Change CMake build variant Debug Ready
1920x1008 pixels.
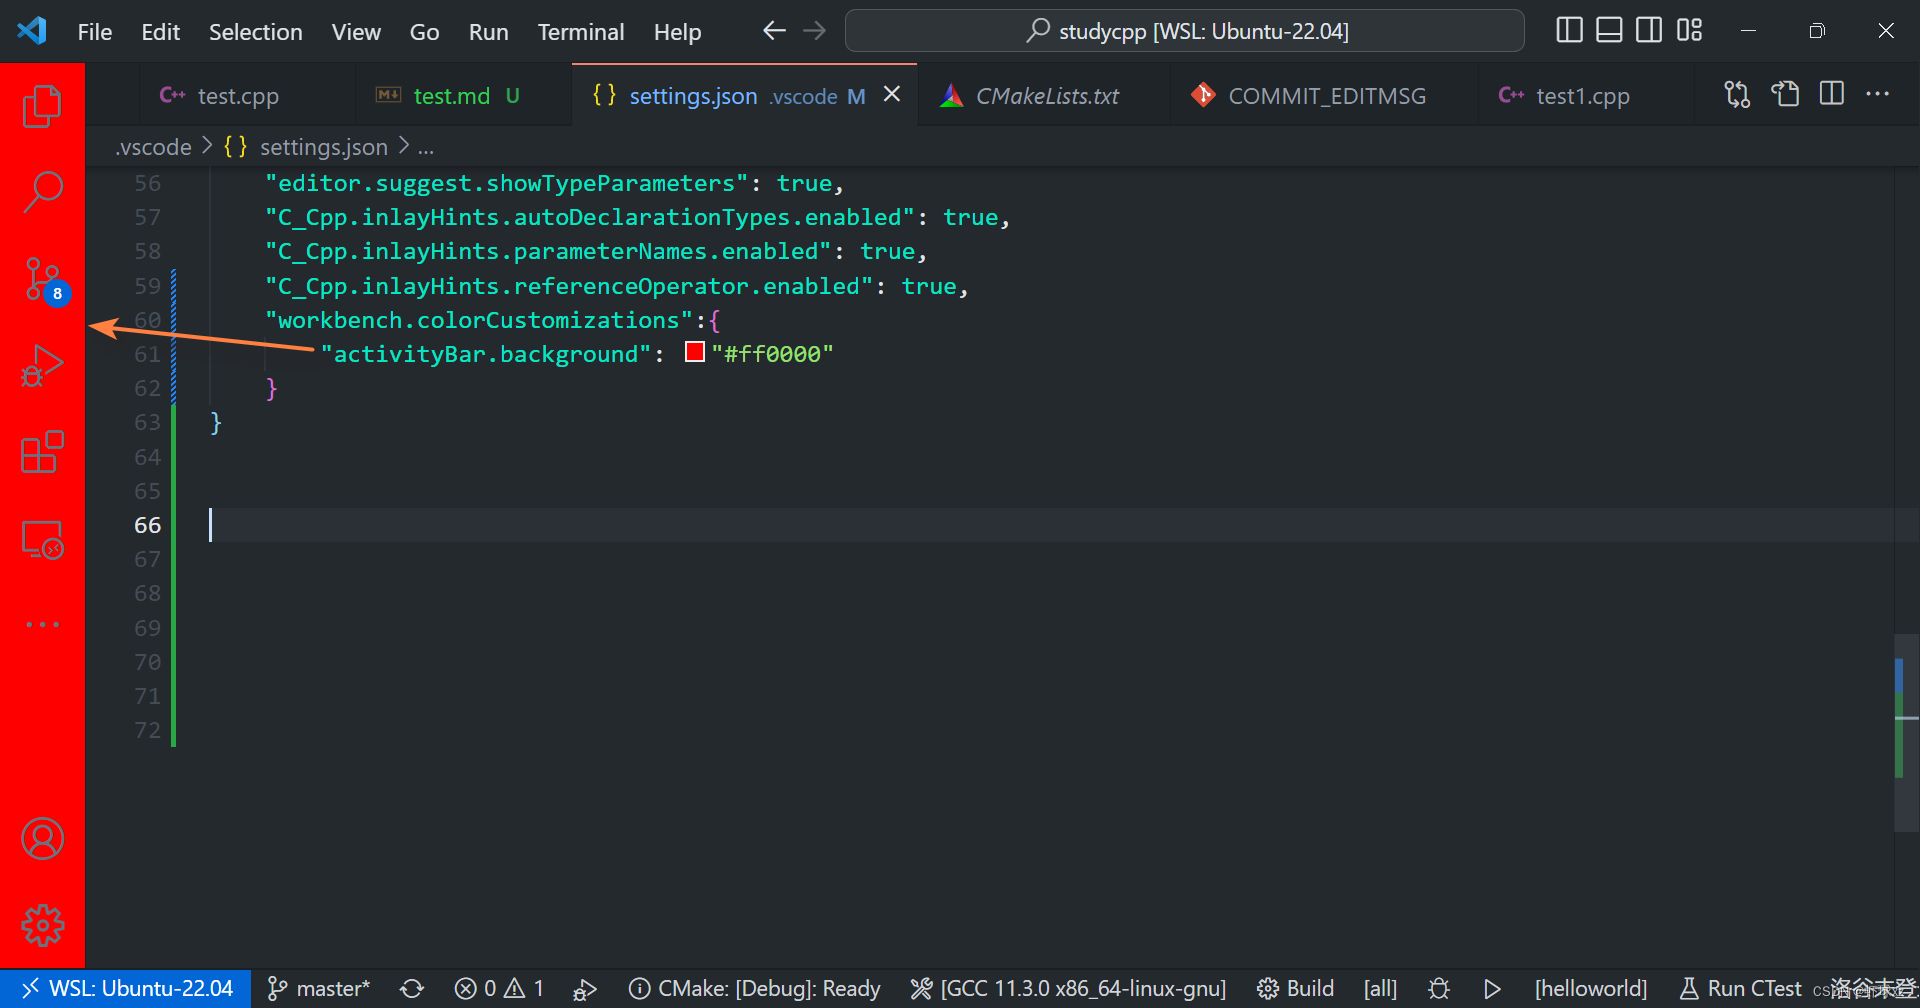[x=754, y=988]
